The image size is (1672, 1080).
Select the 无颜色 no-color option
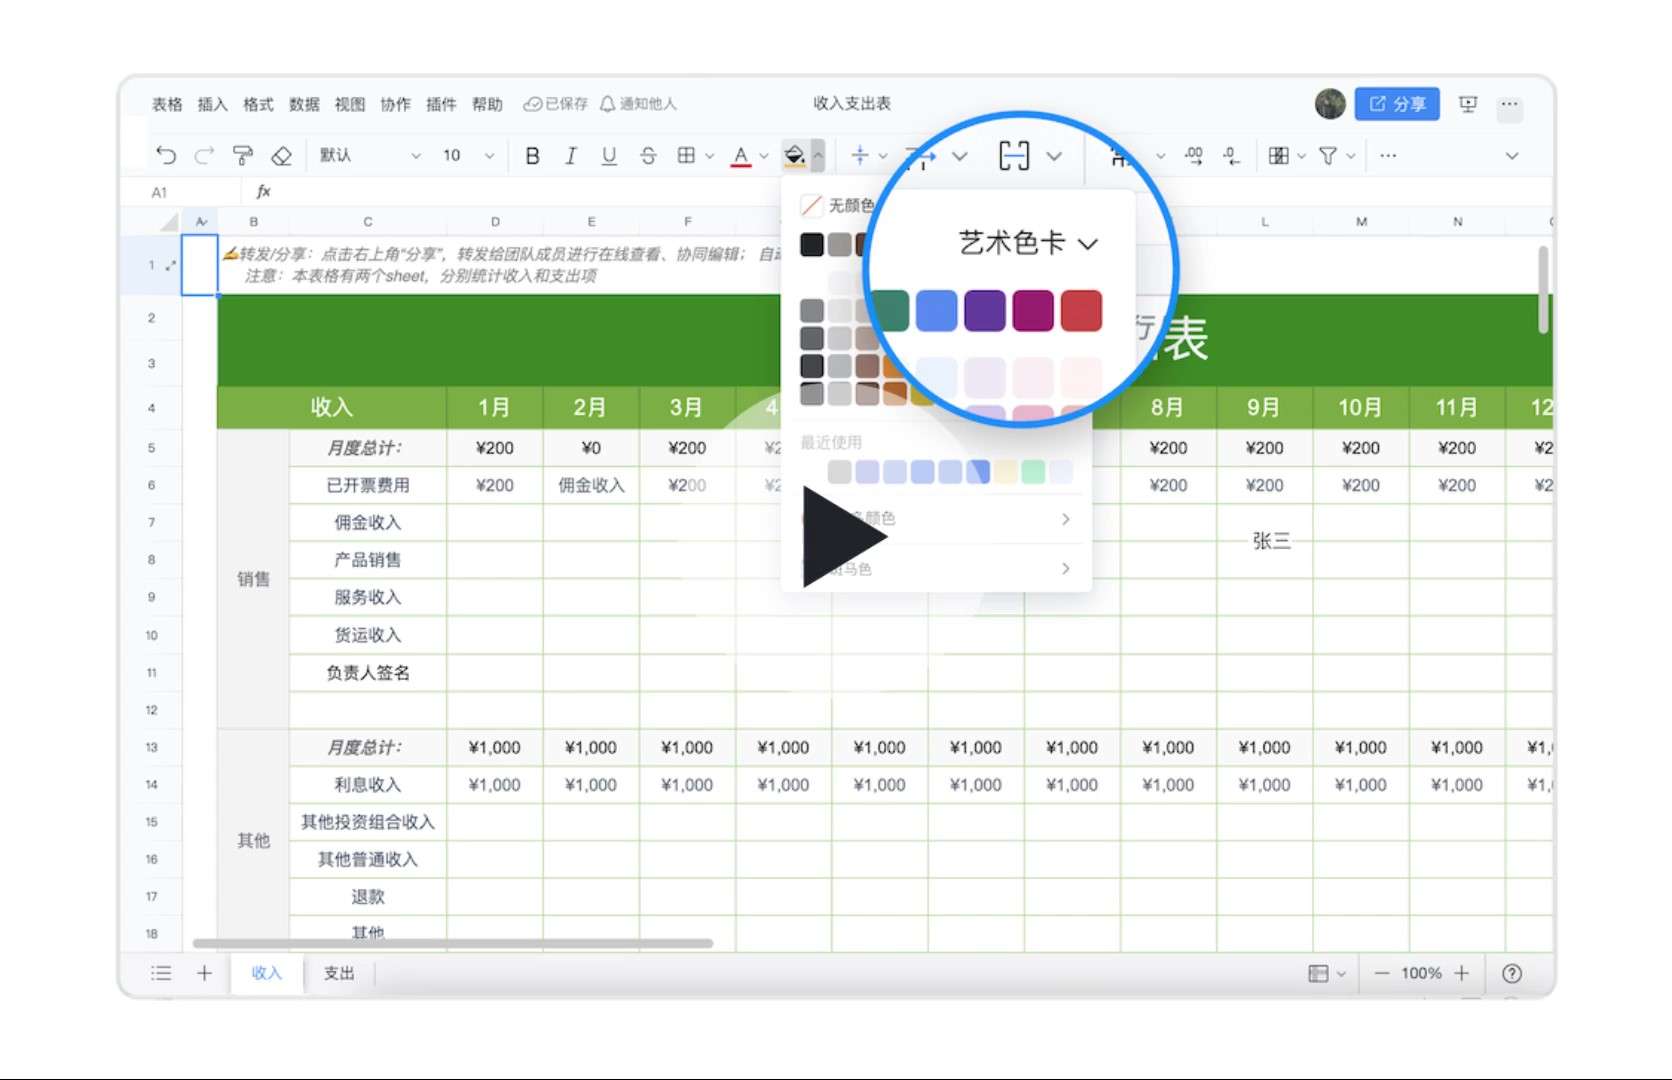click(838, 205)
